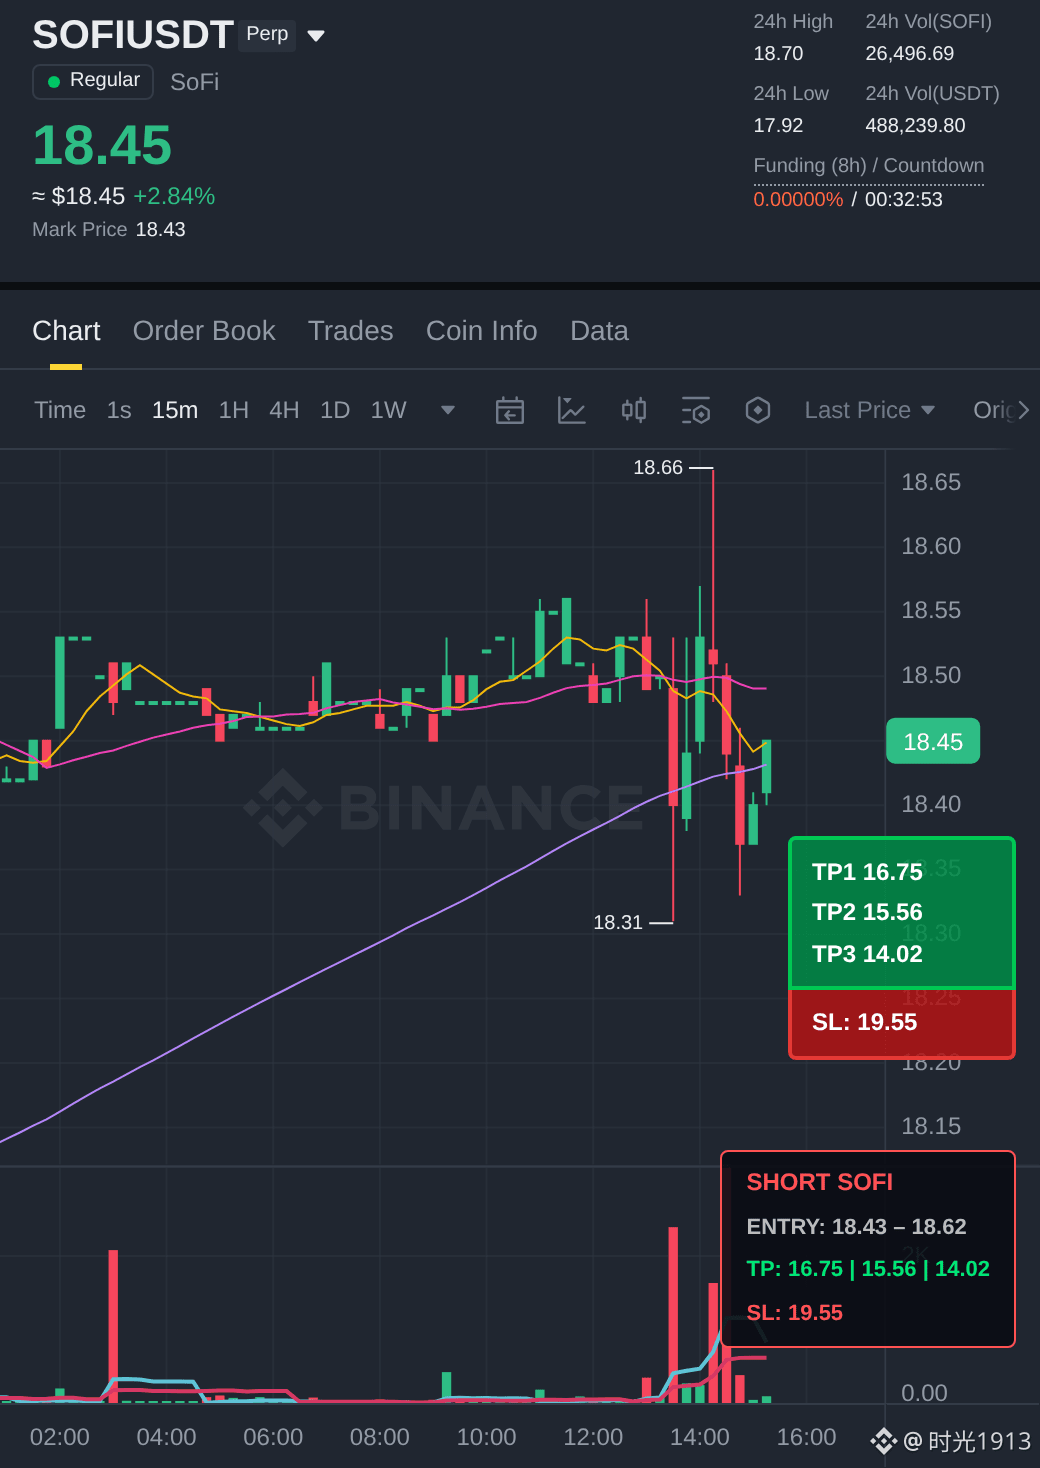Select the 4H interval
Image resolution: width=1040 pixels, height=1468 pixels.
[x=284, y=410]
